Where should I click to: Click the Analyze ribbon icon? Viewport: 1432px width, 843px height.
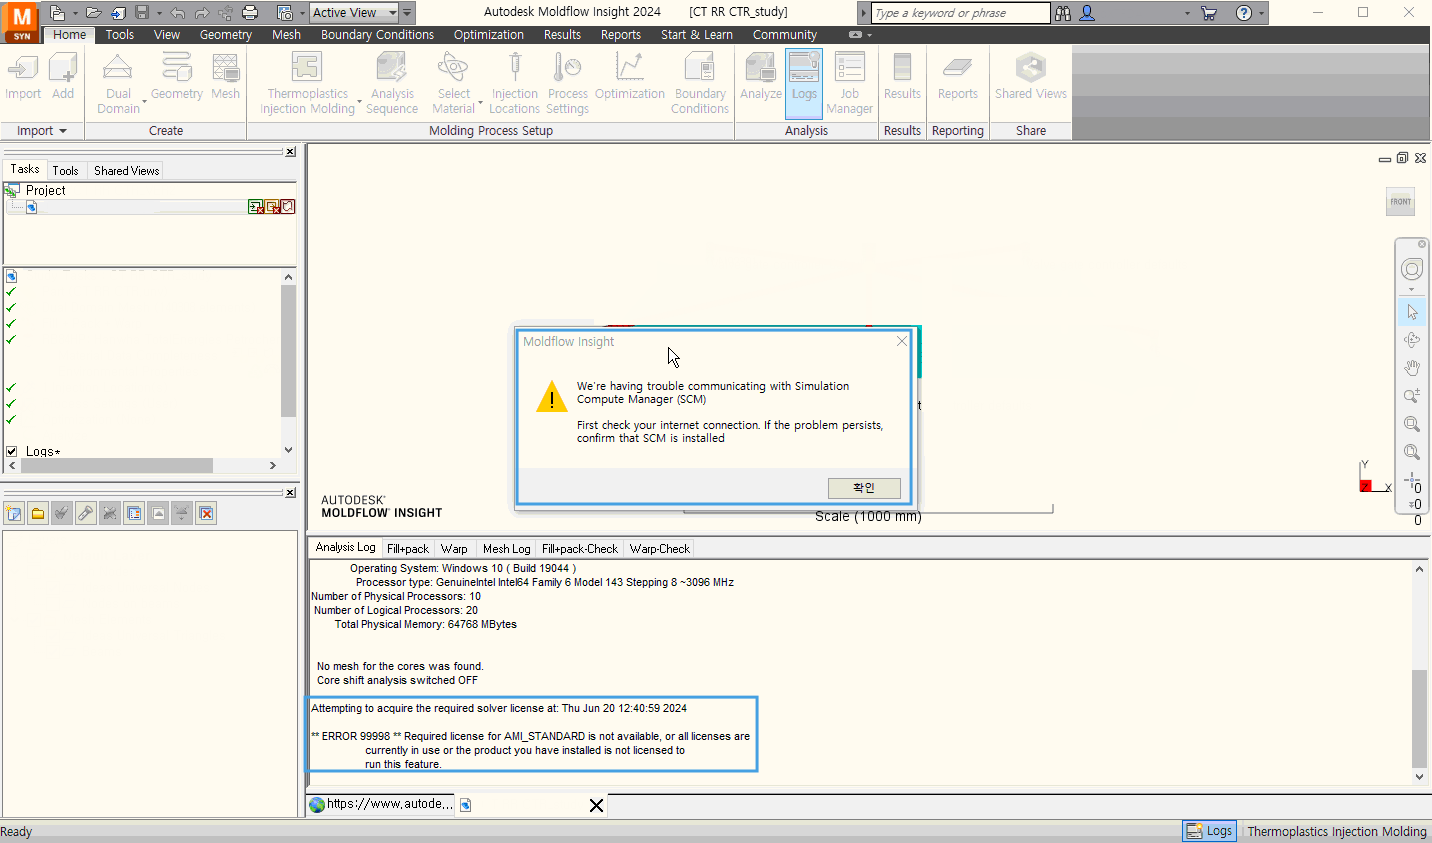tap(761, 77)
